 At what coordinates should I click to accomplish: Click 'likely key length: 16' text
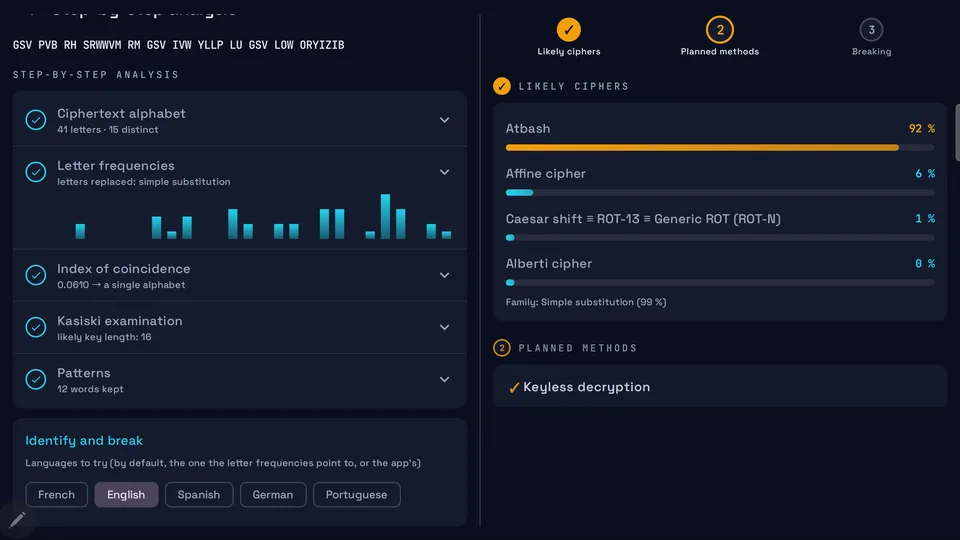[104, 337]
